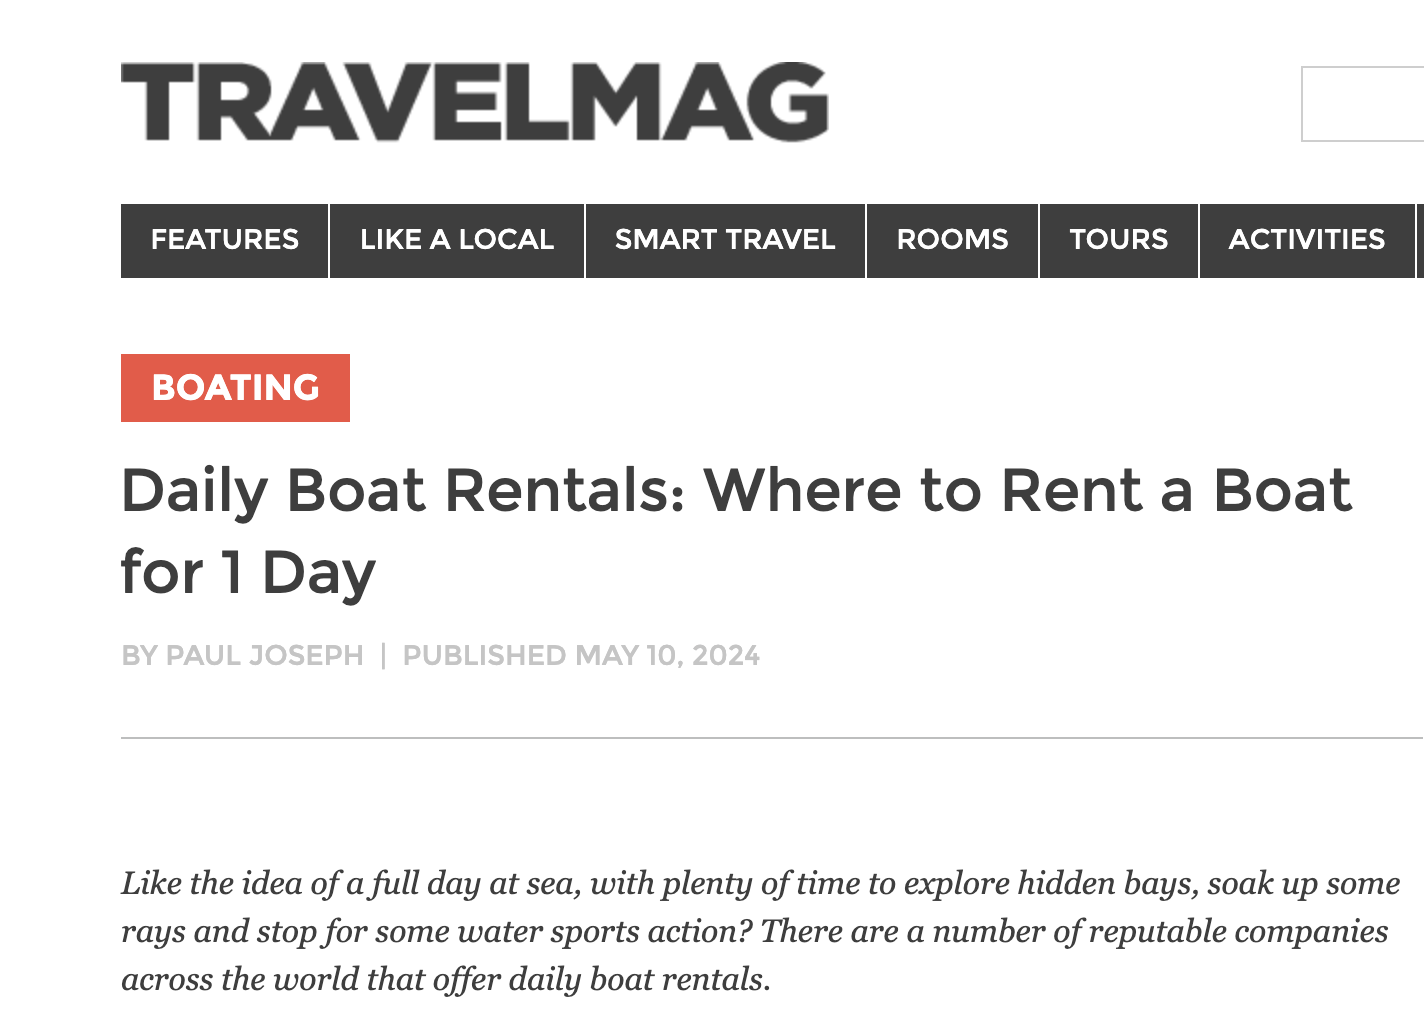
Task: Click the TravelMag logo
Action: click(x=474, y=102)
